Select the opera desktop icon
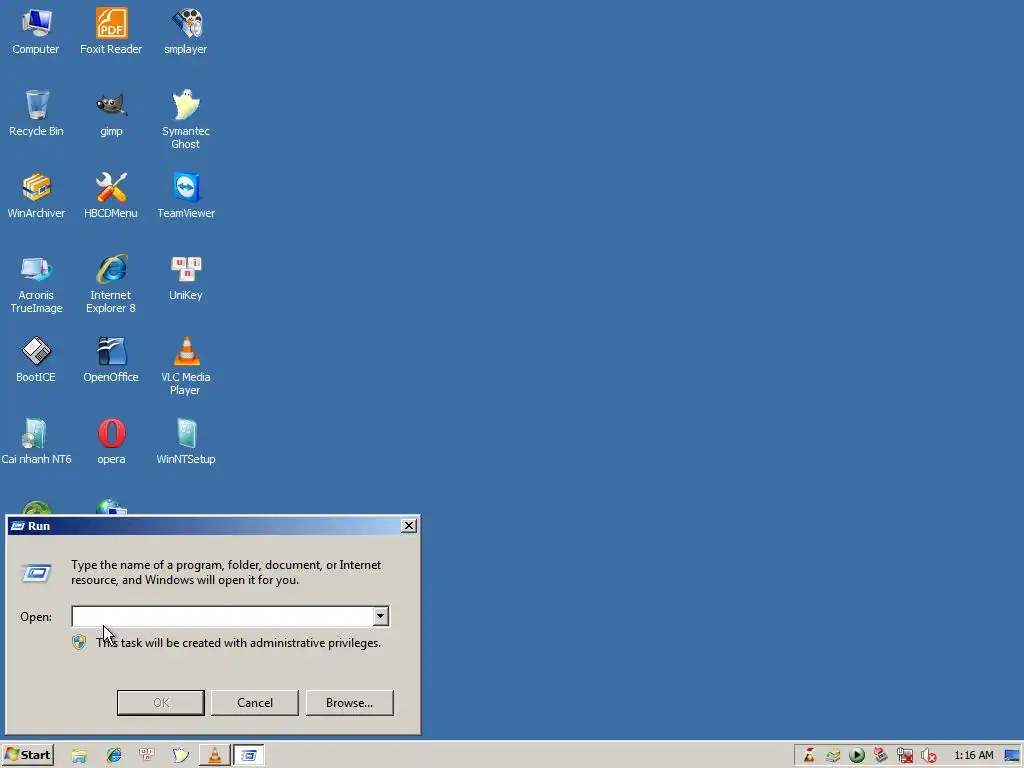The width and height of the screenshot is (1024, 768). pyautogui.click(x=111, y=441)
